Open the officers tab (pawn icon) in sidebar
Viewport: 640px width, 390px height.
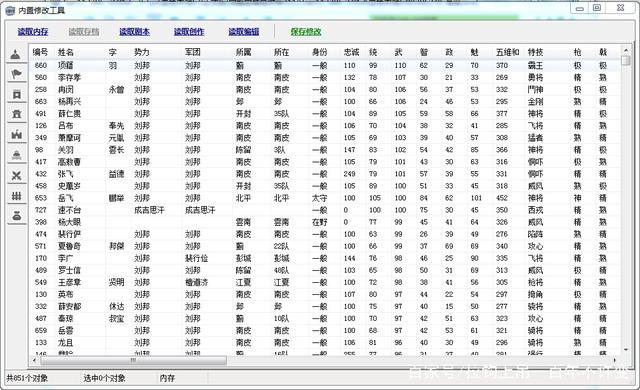16,54
